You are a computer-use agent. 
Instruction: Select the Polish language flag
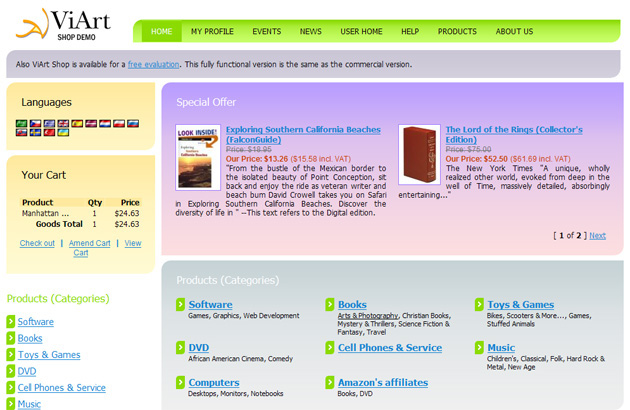[x=119, y=123]
